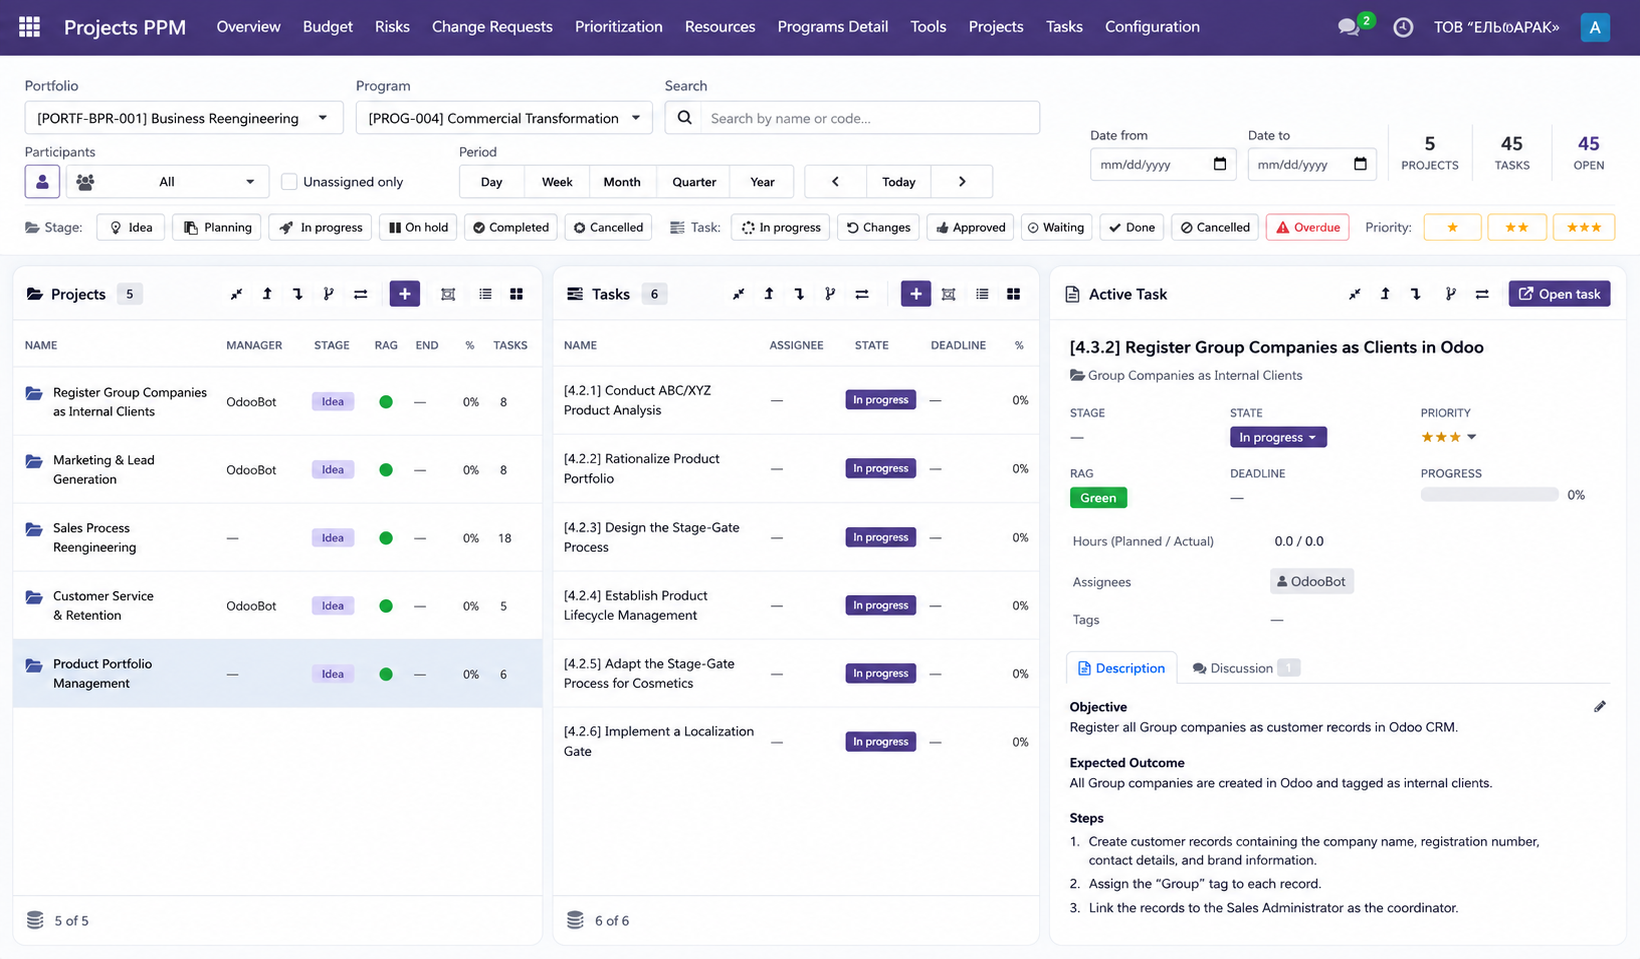Add a new task with plus button
This screenshot has height=959, width=1640.
coord(916,294)
